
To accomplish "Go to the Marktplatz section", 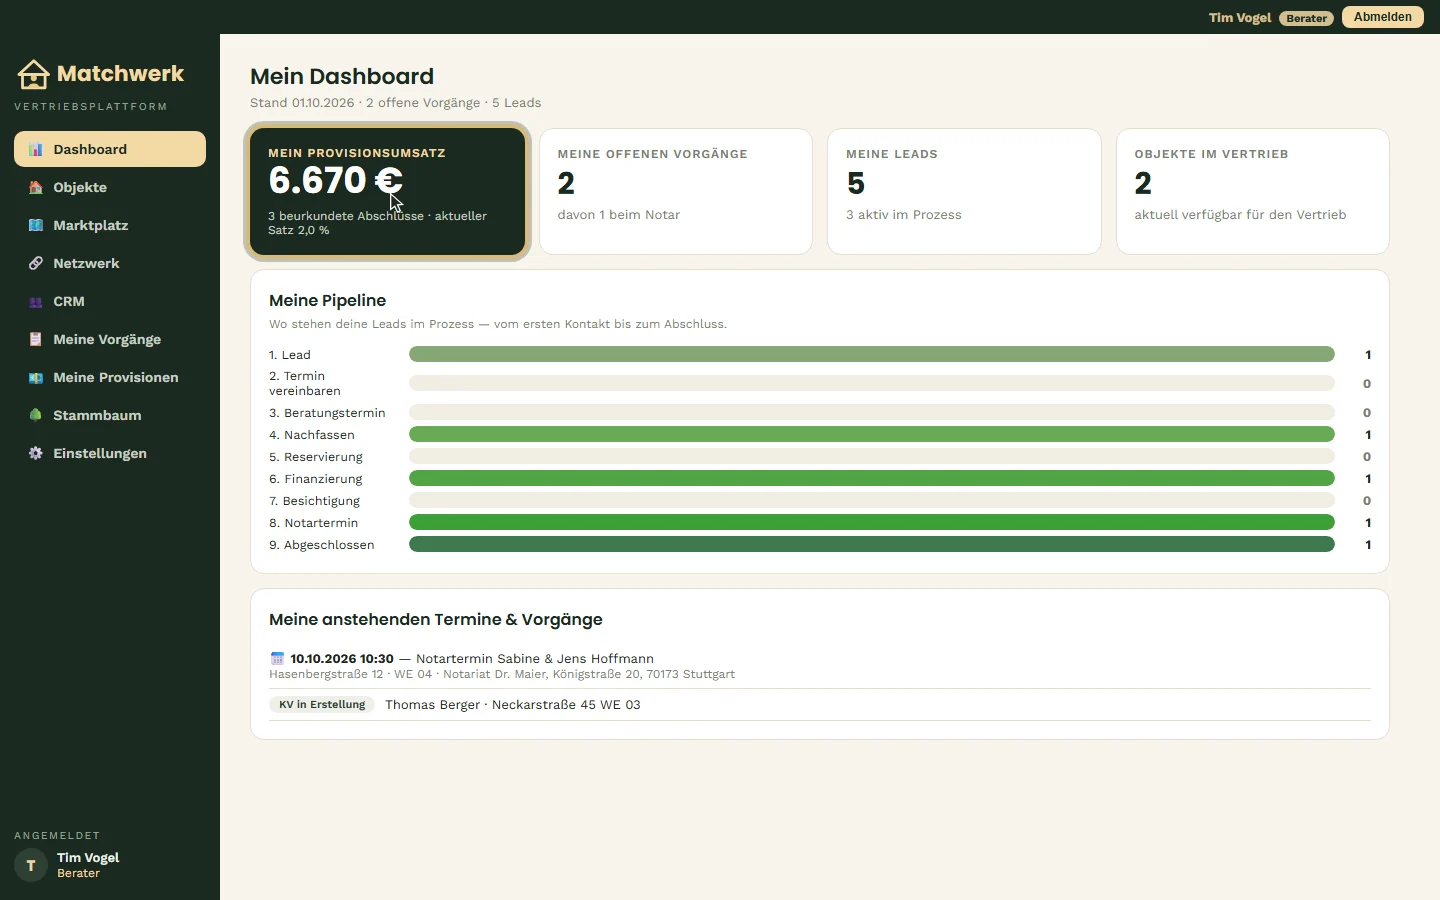I will (110, 225).
